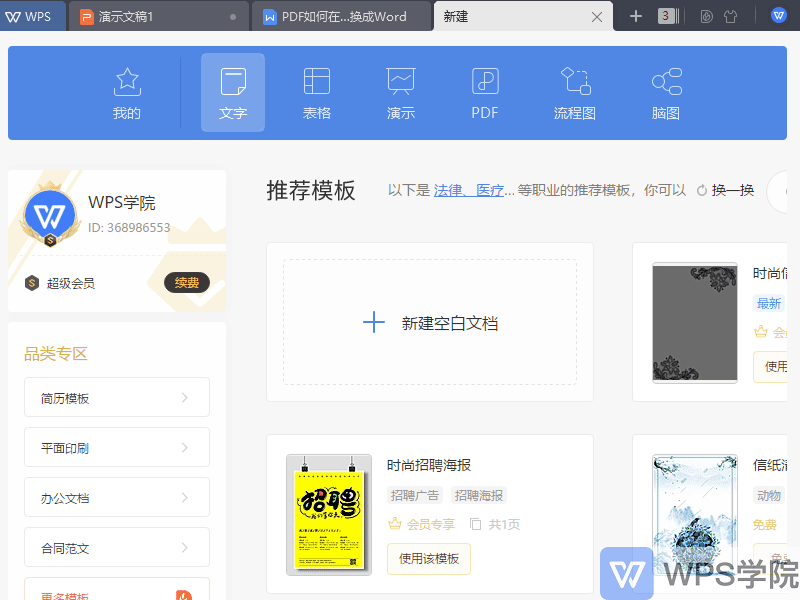Select the 文字 (Writer) module icon
The height and width of the screenshot is (600, 800).
coord(232,92)
